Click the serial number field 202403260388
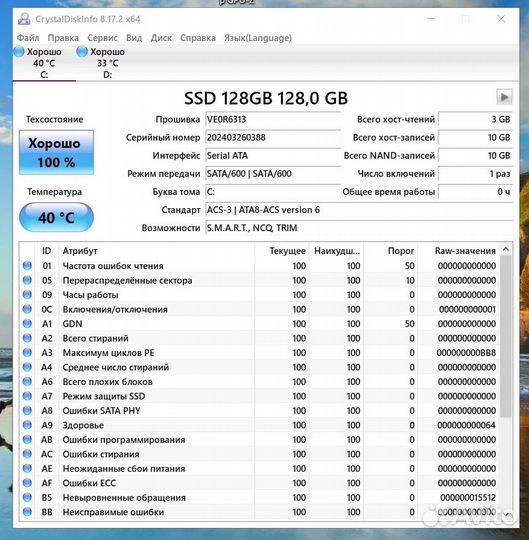 click(x=273, y=138)
